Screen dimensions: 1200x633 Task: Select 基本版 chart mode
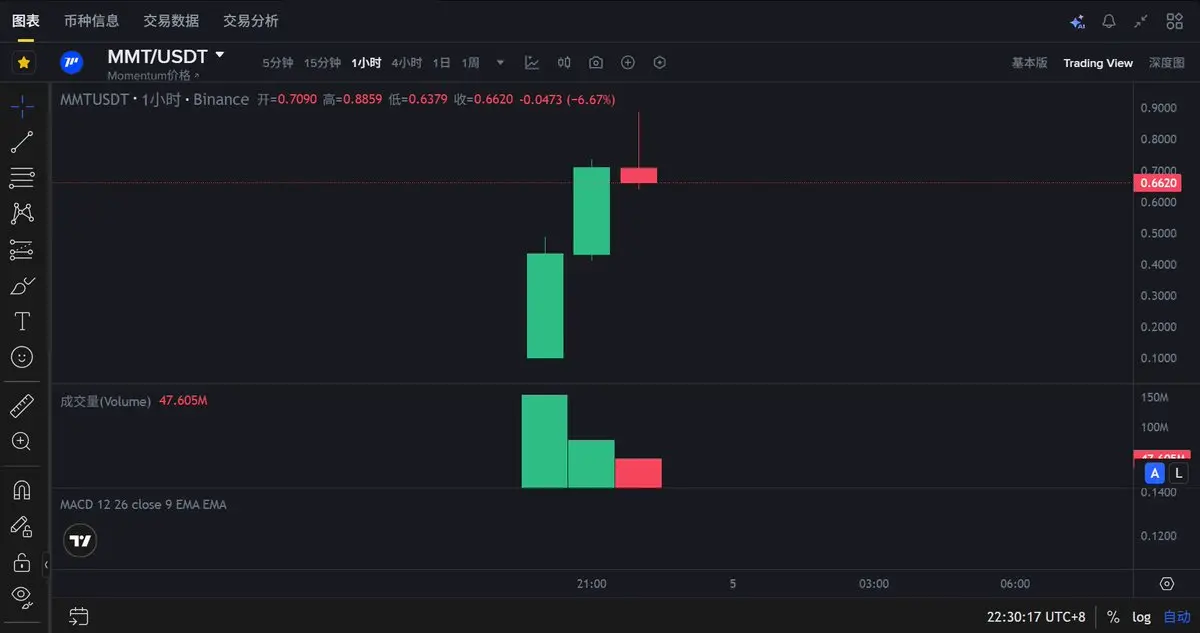pyautogui.click(x=1029, y=63)
